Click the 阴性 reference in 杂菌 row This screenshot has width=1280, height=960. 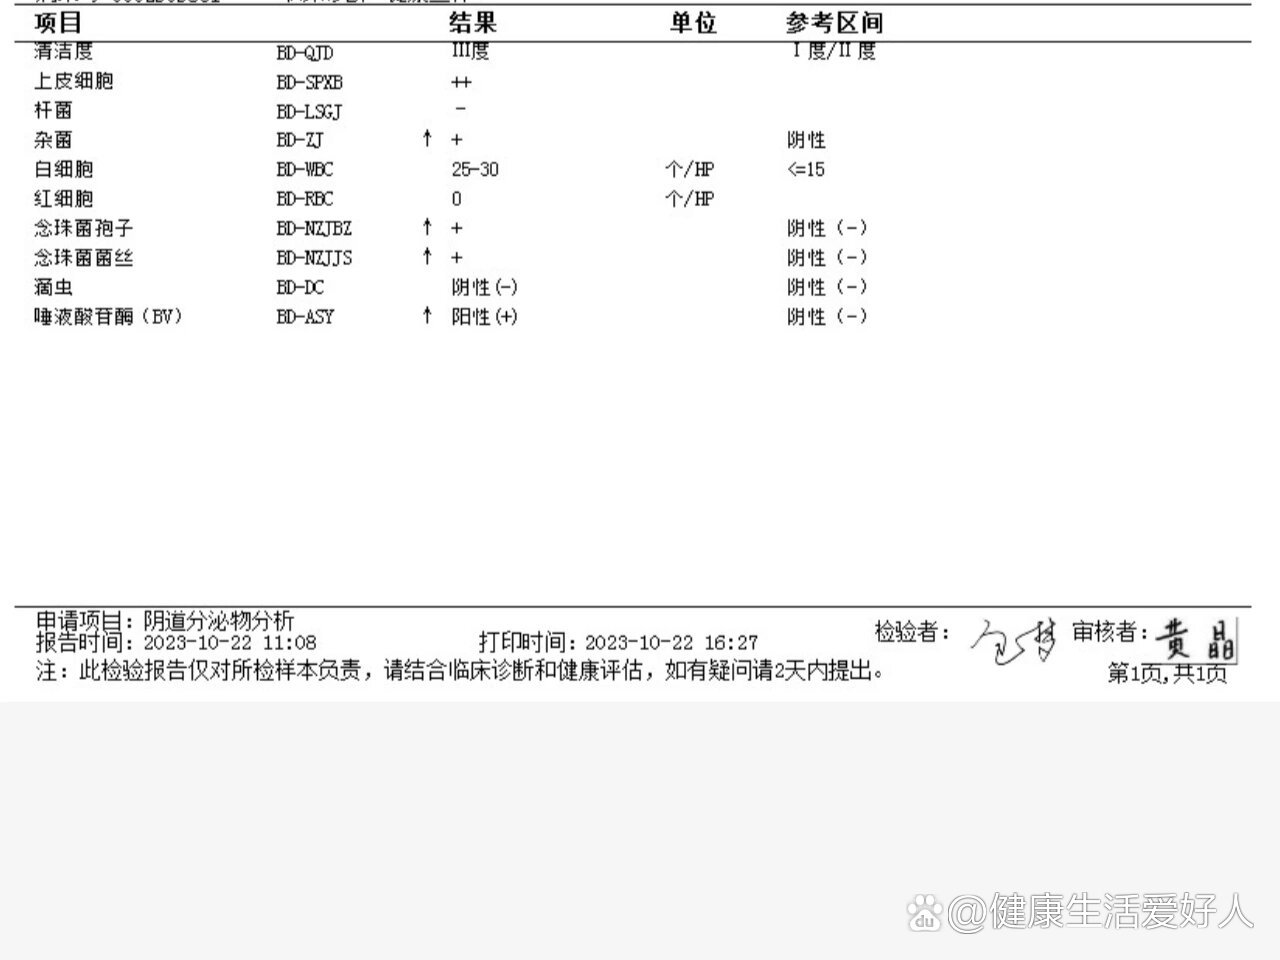(x=806, y=140)
